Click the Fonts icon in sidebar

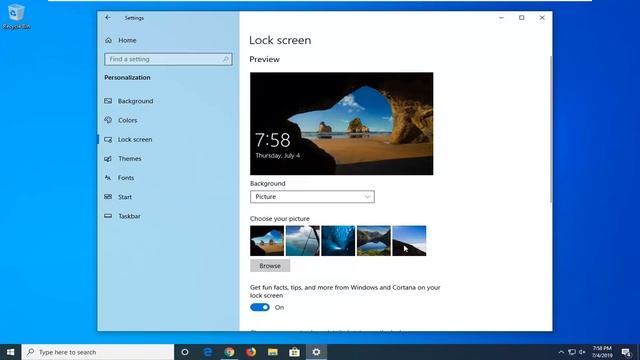tap(108, 178)
